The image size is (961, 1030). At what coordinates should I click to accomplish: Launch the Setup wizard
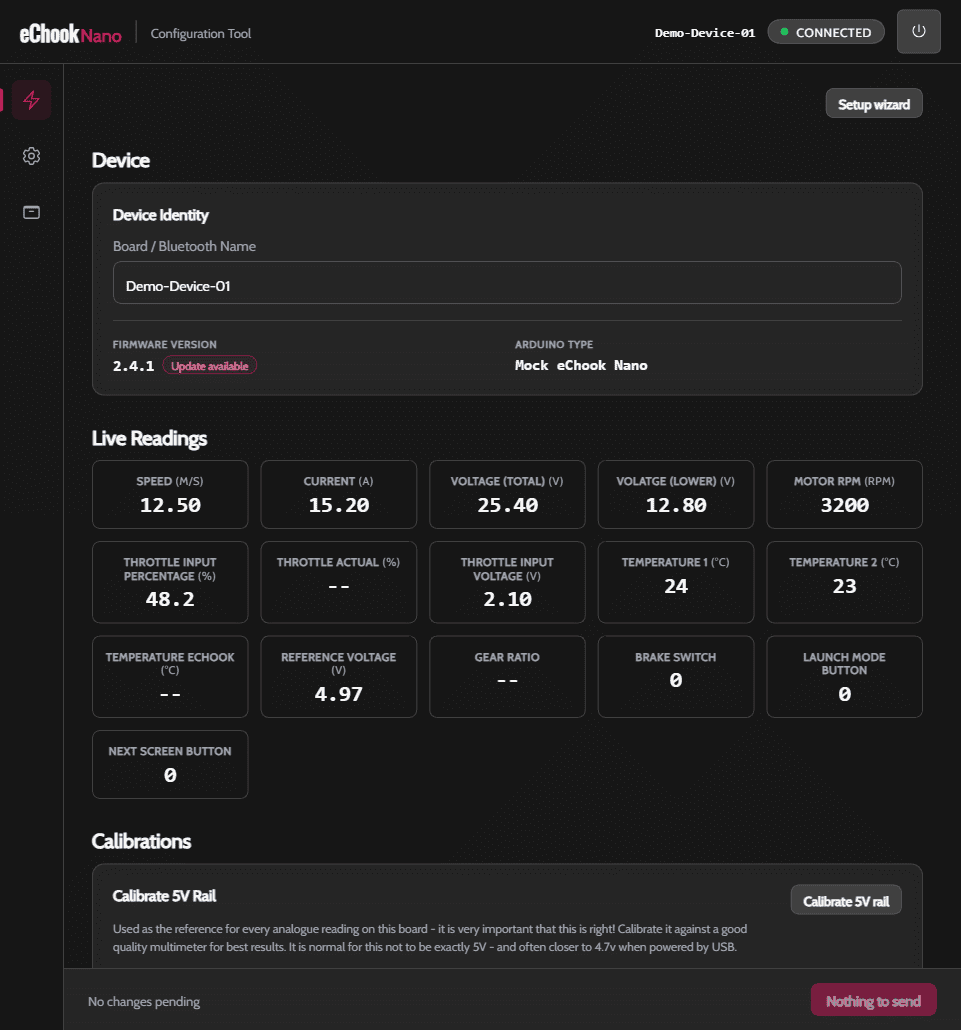874,104
